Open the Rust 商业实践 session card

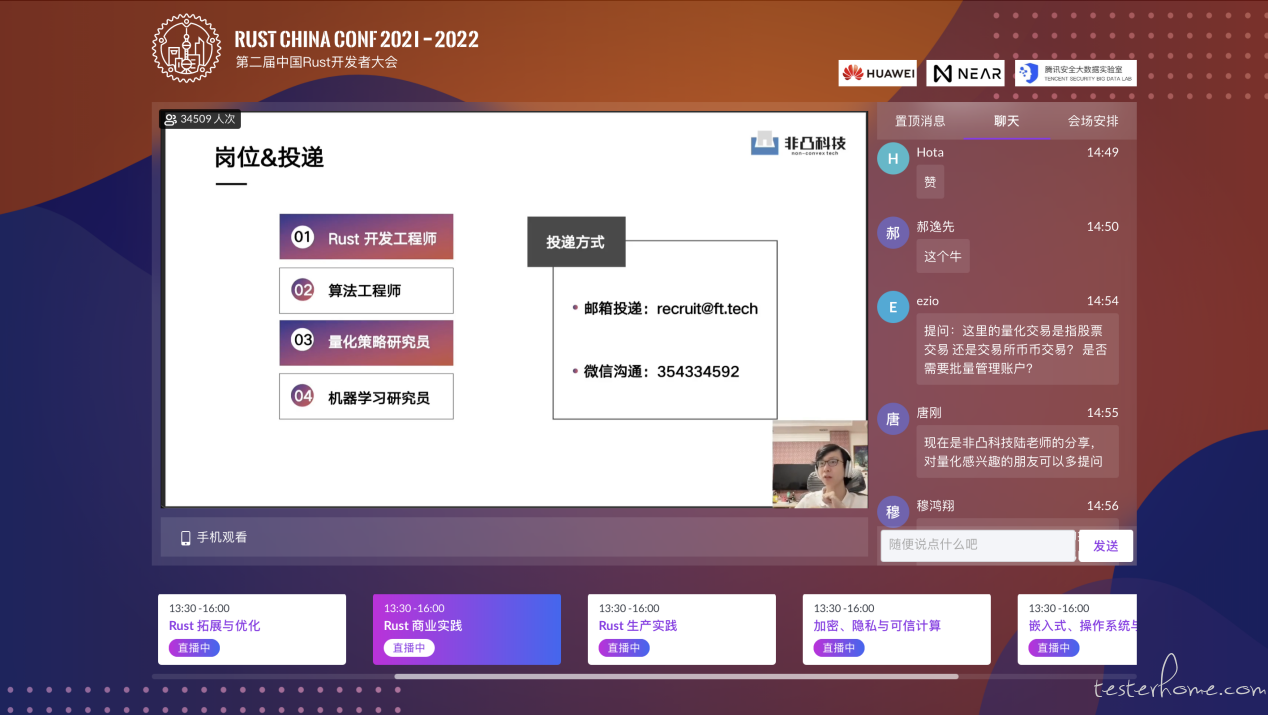coord(467,629)
